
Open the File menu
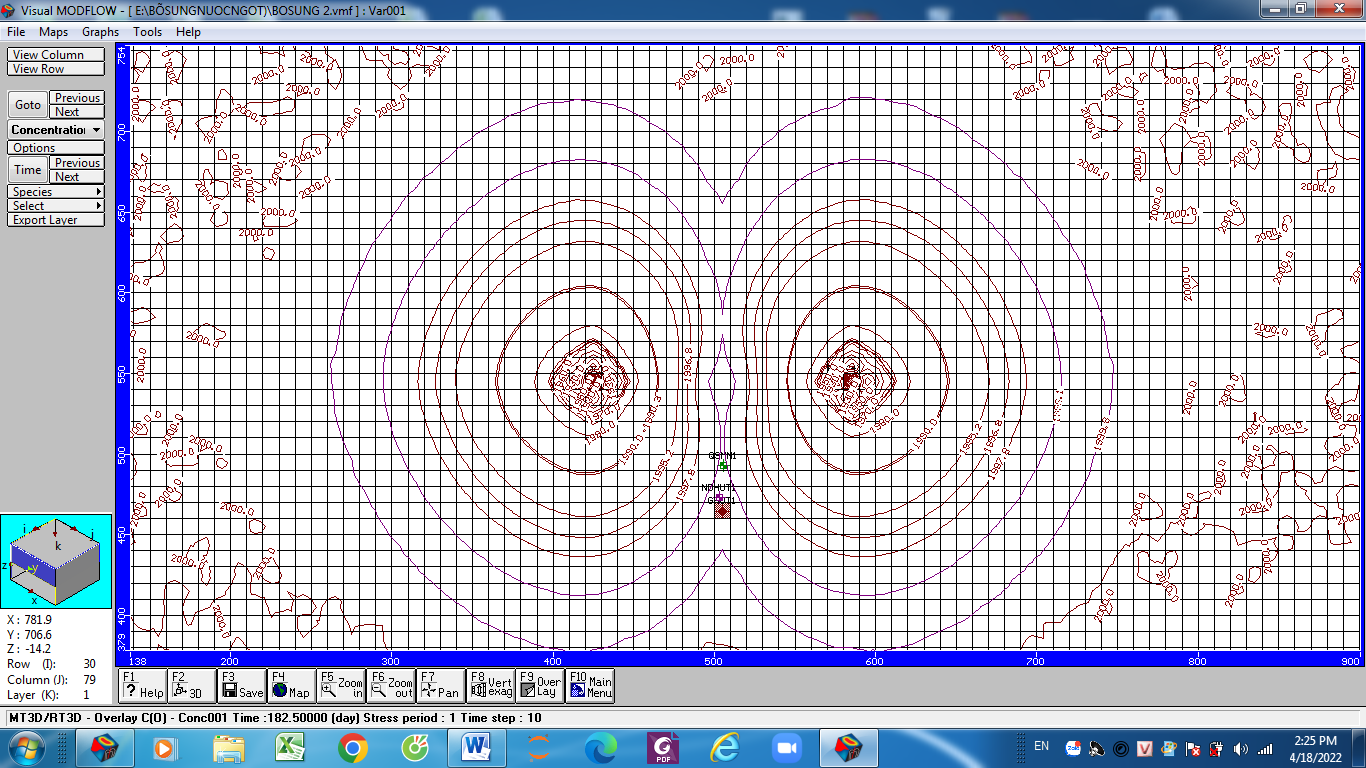pyautogui.click(x=16, y=32)
